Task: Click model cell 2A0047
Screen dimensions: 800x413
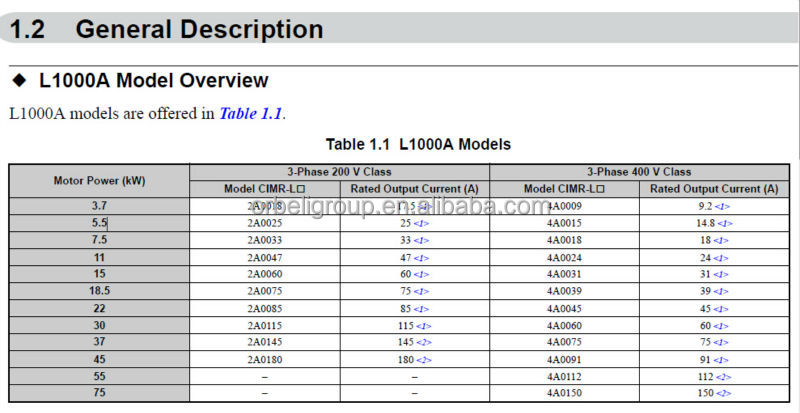Action: click(265, 257)
